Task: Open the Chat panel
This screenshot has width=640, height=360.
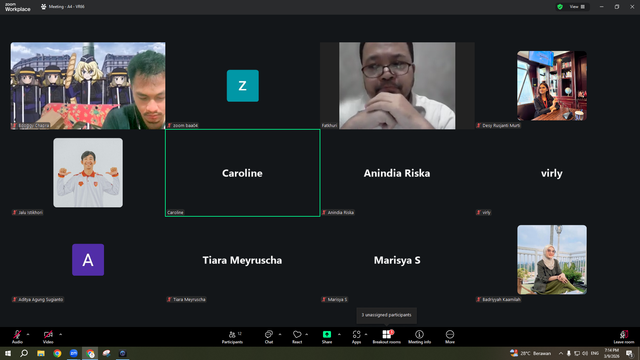Action: [269, 337]
